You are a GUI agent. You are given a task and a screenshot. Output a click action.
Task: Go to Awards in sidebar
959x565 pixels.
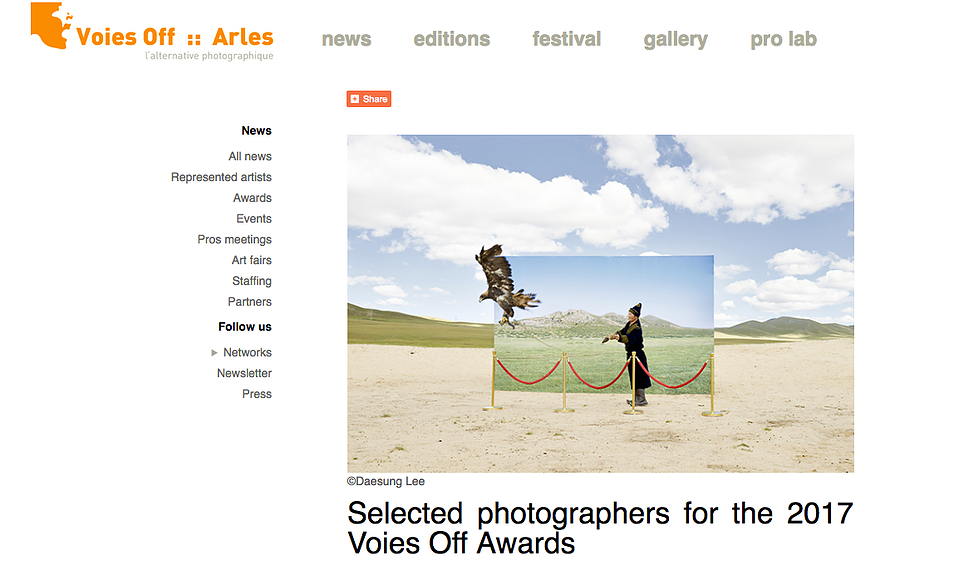(x=252, y=198)
